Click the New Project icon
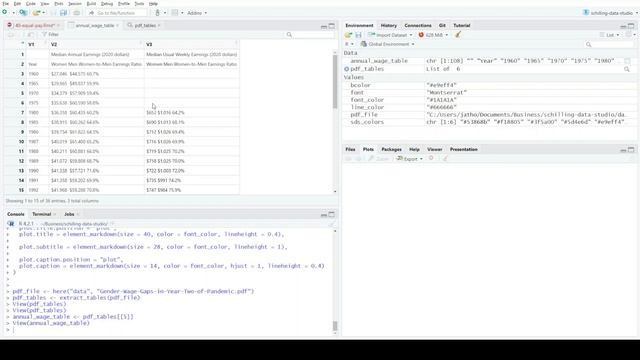Viewport: 640px width, 360px height. [x=23, y=13]
